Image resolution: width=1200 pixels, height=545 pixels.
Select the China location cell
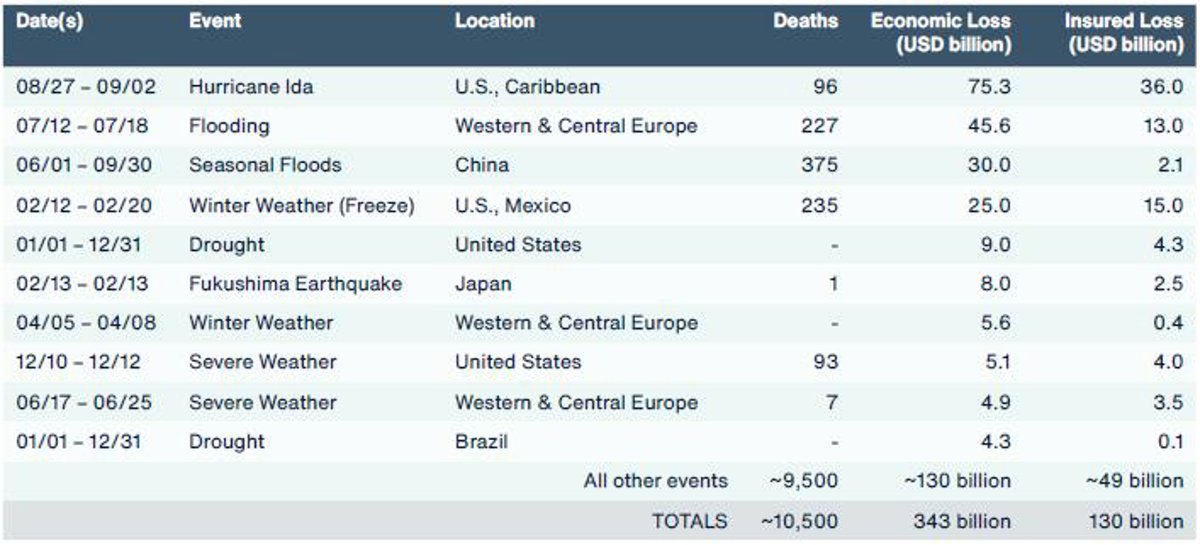[x=482, y=165]
